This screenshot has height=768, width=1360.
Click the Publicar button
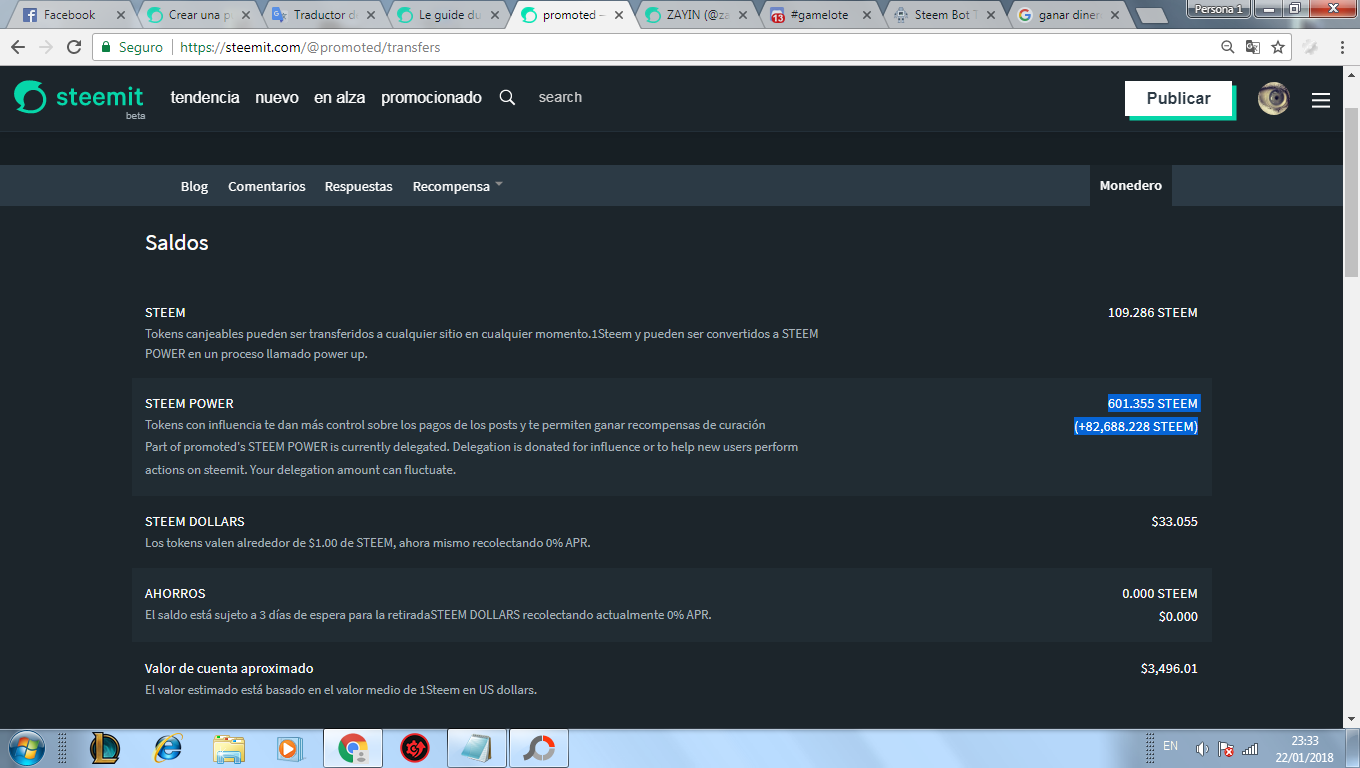[x=1179, y=99]
